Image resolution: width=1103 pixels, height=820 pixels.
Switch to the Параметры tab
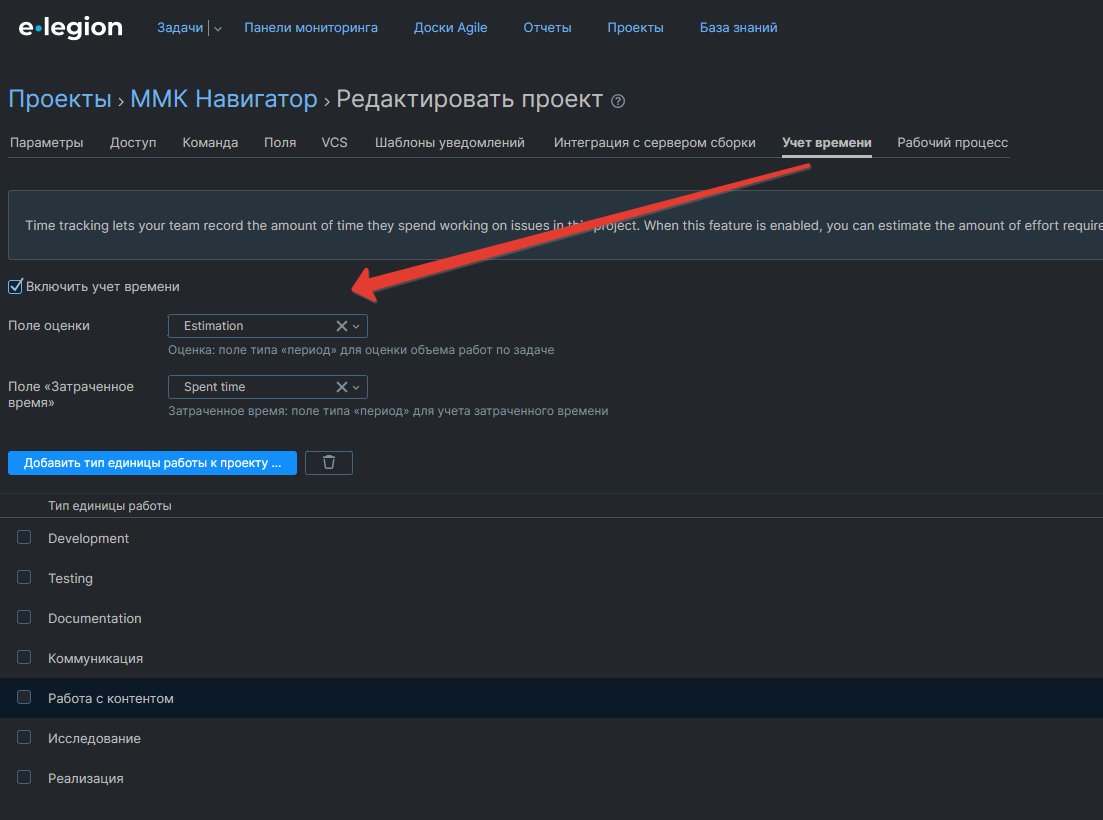pyautogui.click(x=46, y=143)
